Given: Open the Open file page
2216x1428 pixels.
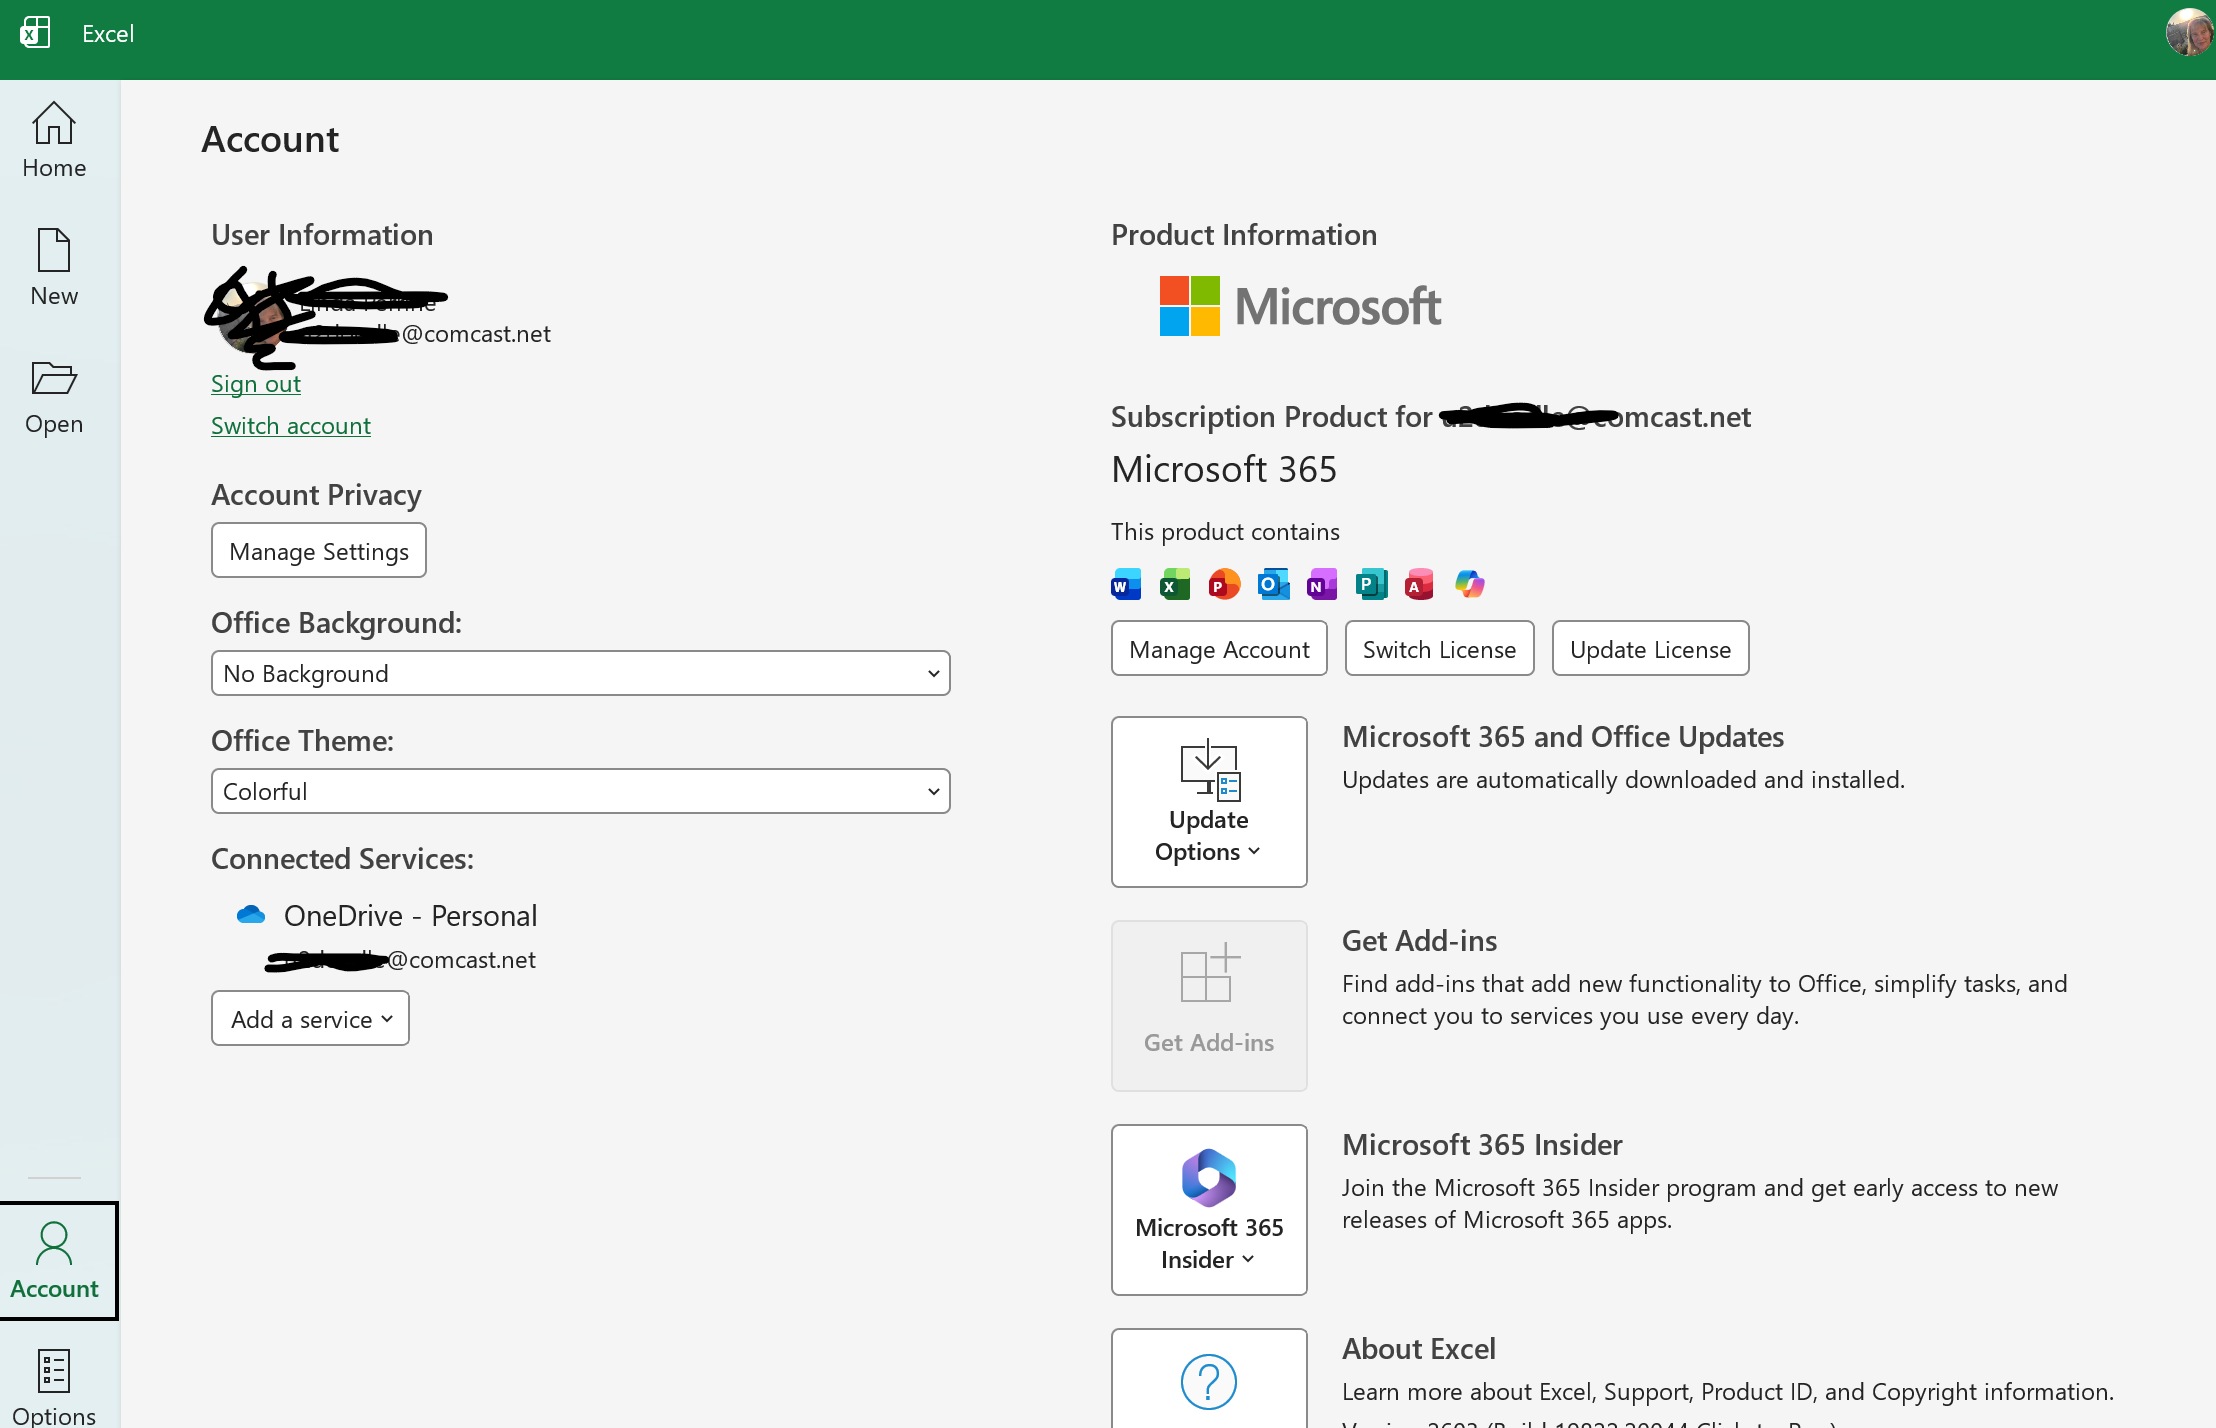Looking at the screenshot, I should [54, 397].
